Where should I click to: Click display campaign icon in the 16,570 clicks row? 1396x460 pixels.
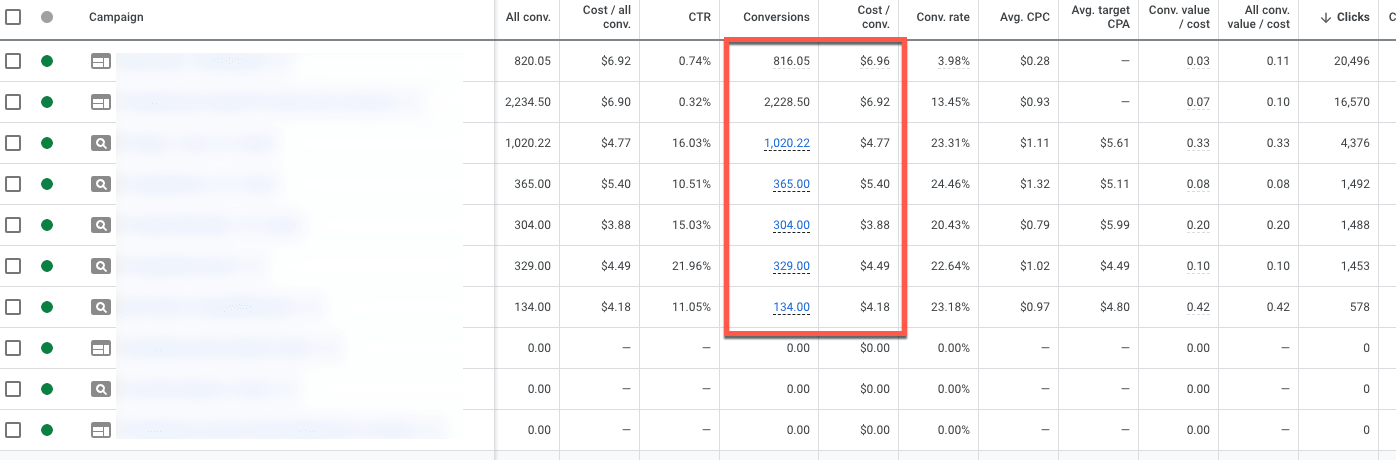100,102
